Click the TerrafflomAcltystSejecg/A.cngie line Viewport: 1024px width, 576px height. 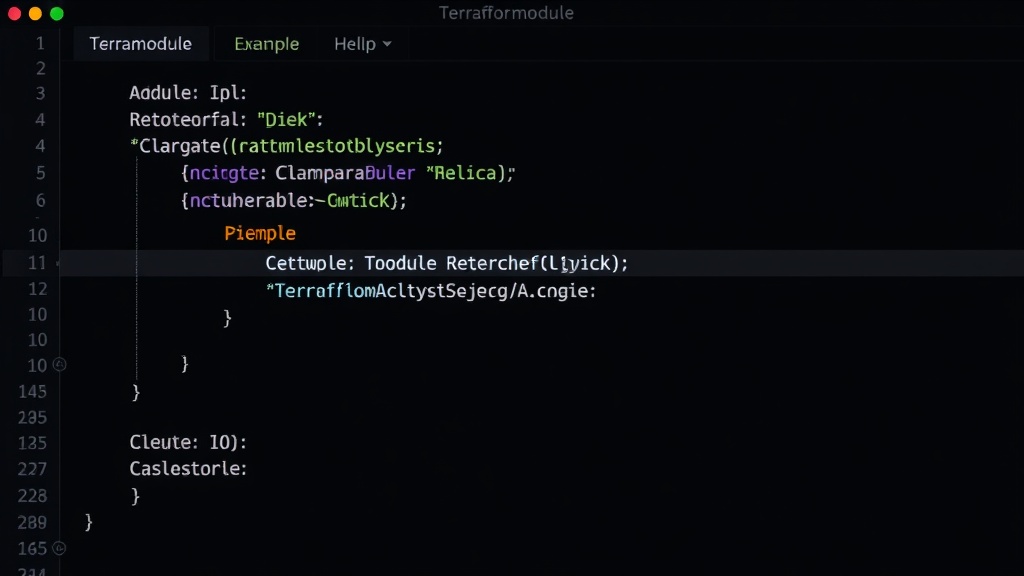431,291
